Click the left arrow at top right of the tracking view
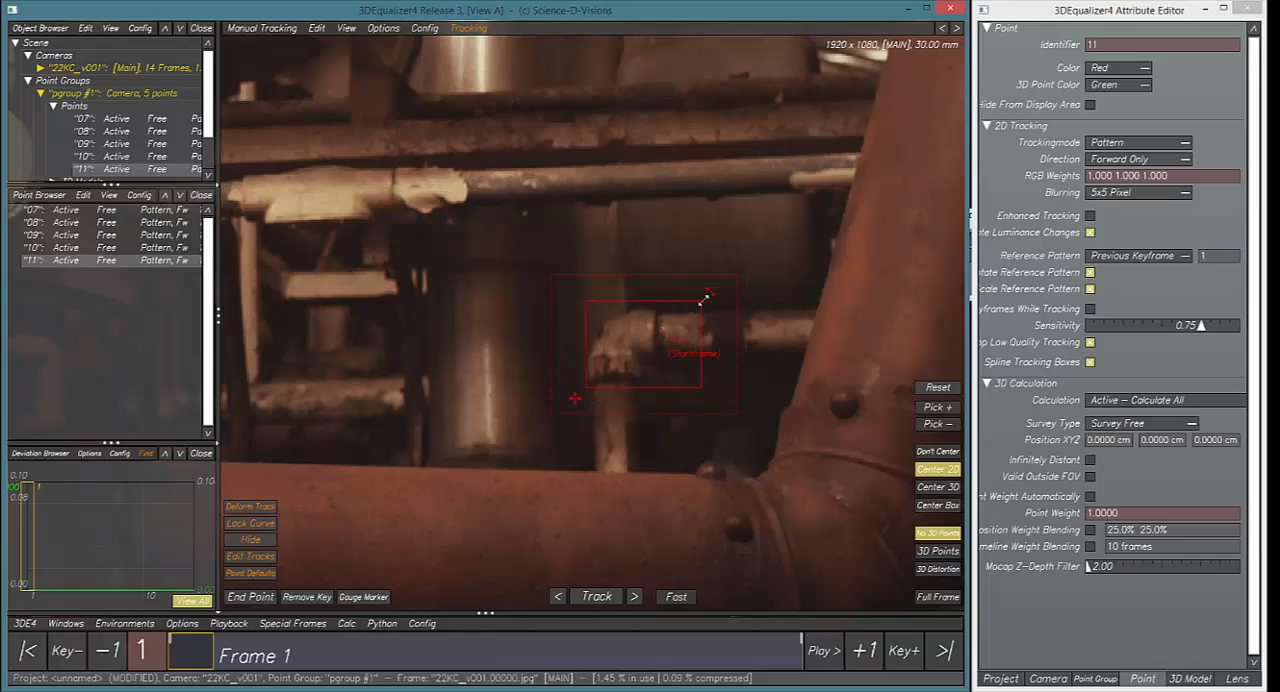 [942, 28]
